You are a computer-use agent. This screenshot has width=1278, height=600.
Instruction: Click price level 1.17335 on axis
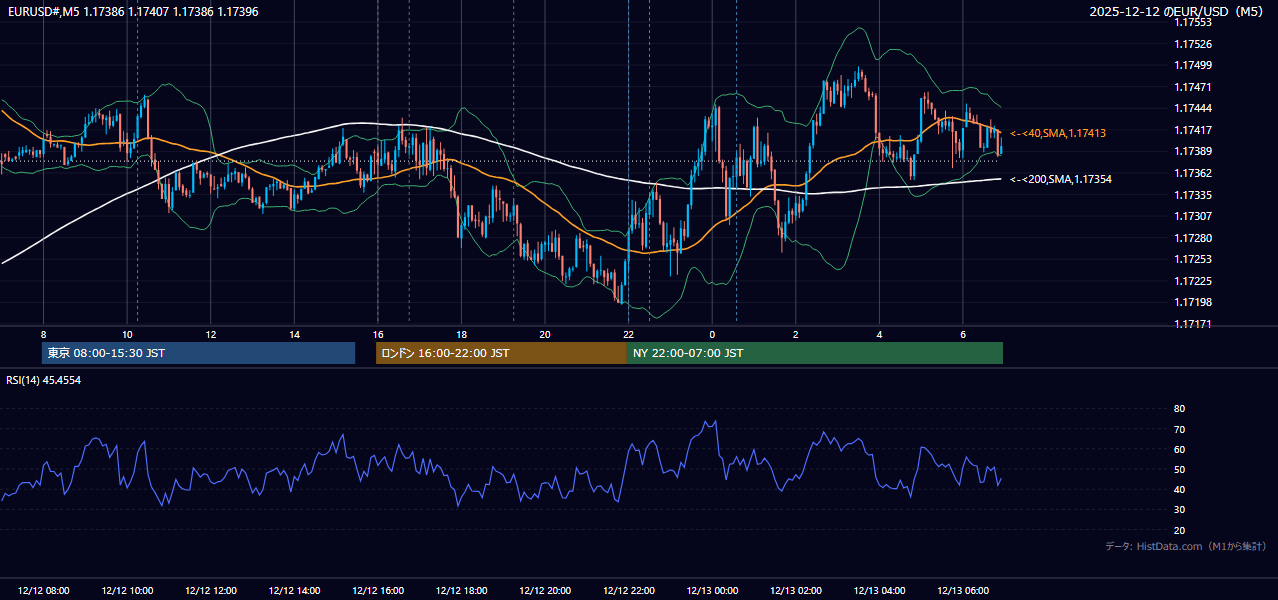(x=1192, y=195)
